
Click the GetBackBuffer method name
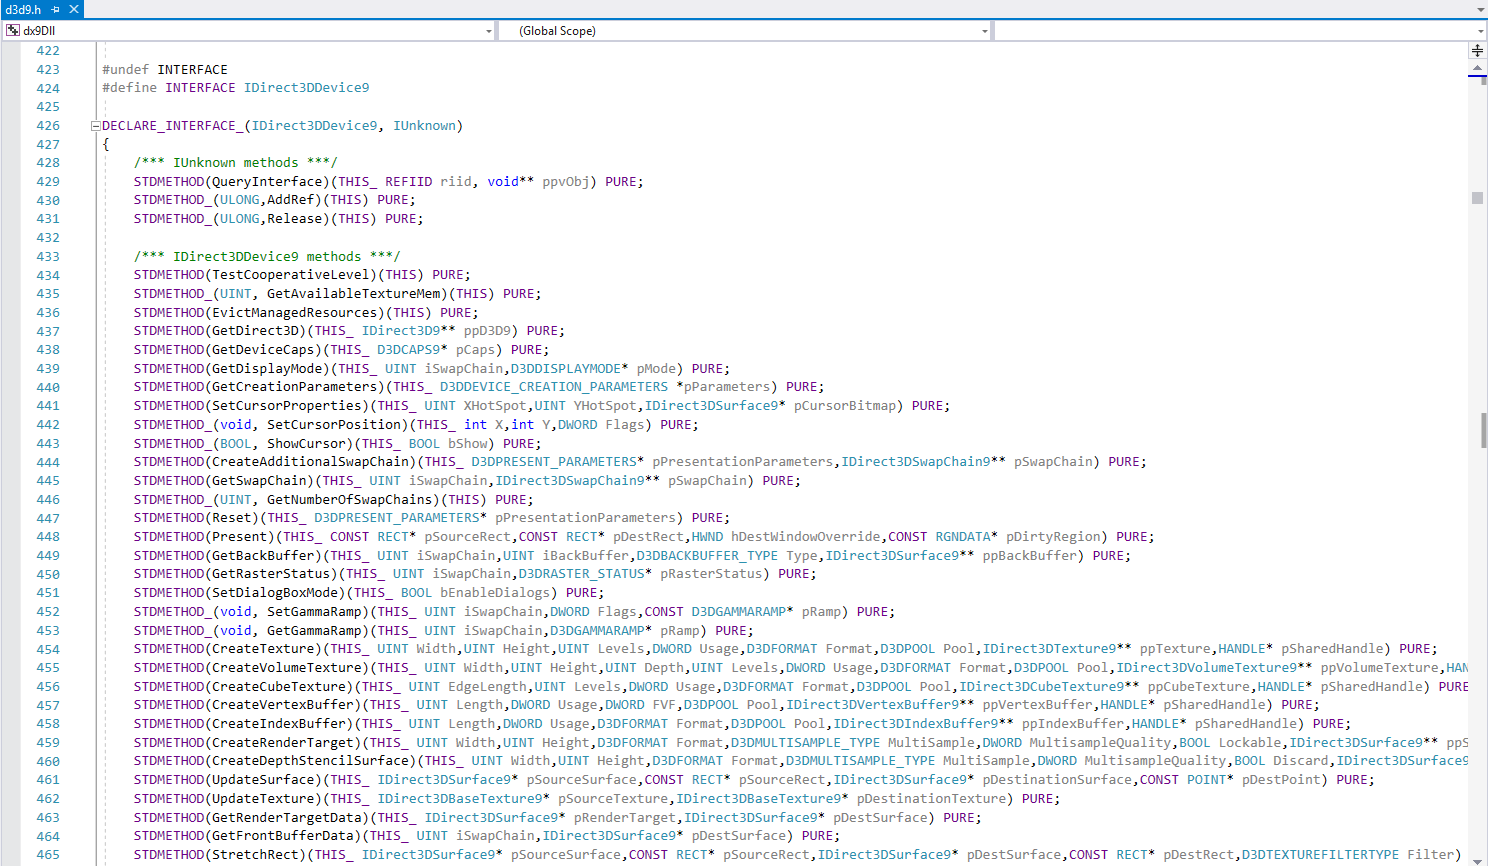pos(263,556)
